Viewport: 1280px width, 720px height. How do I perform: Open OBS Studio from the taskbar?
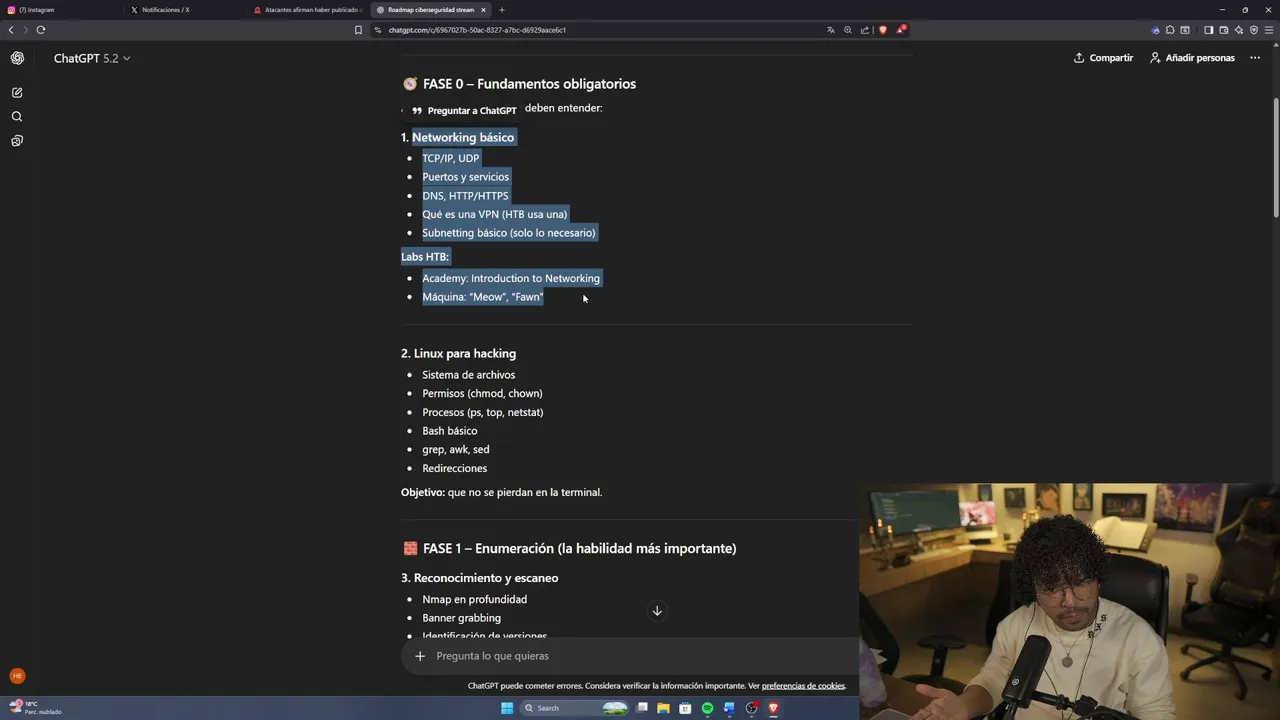(751, 708)
